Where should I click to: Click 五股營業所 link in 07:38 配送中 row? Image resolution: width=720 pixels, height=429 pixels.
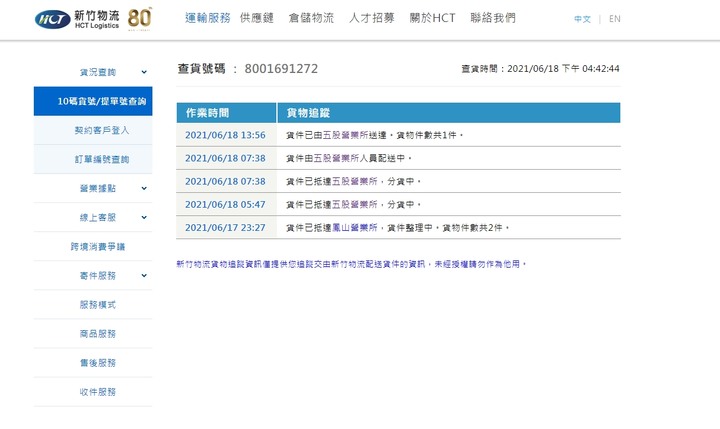coord(336,158)
